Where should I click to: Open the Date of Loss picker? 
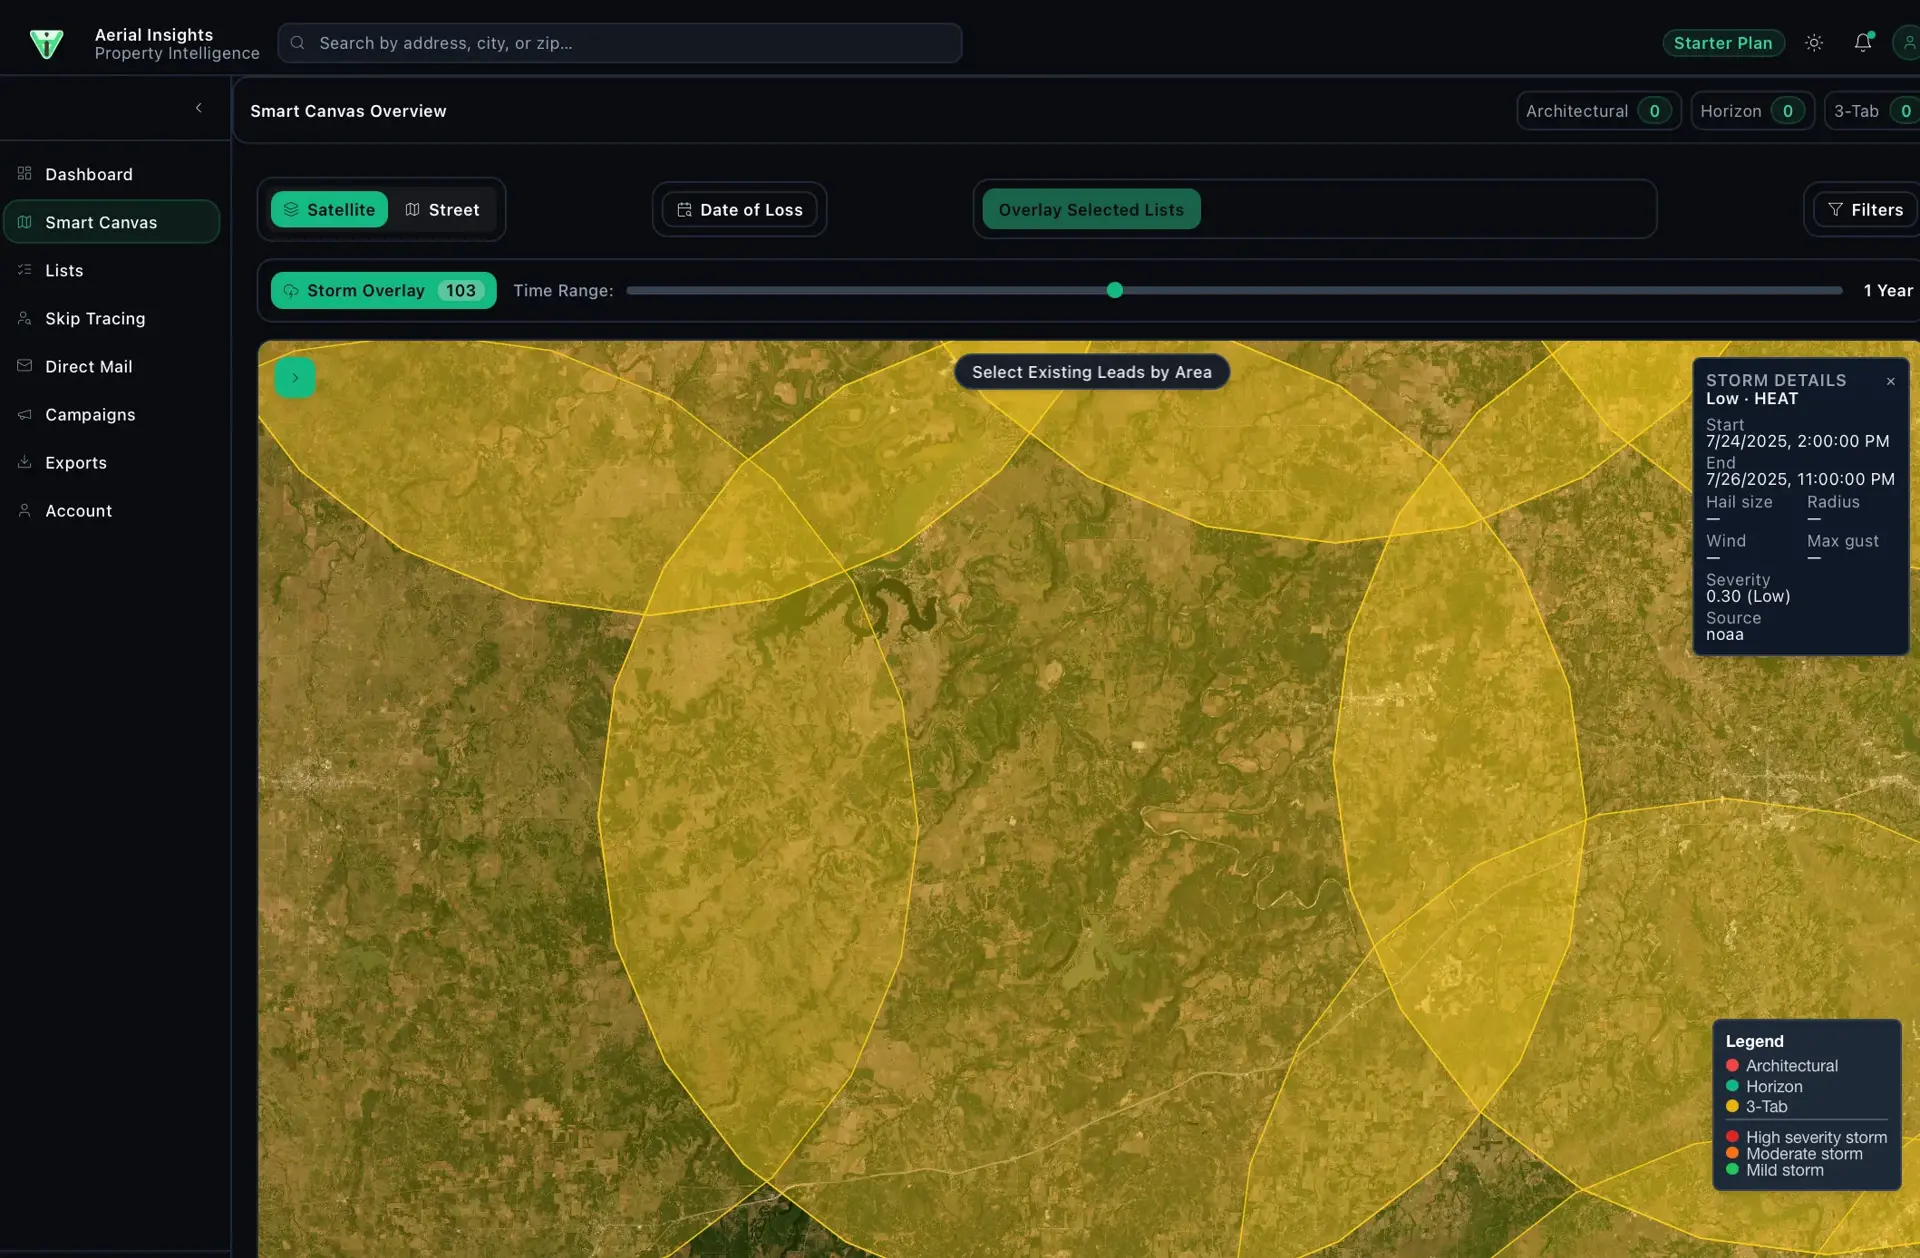point(740,209)
